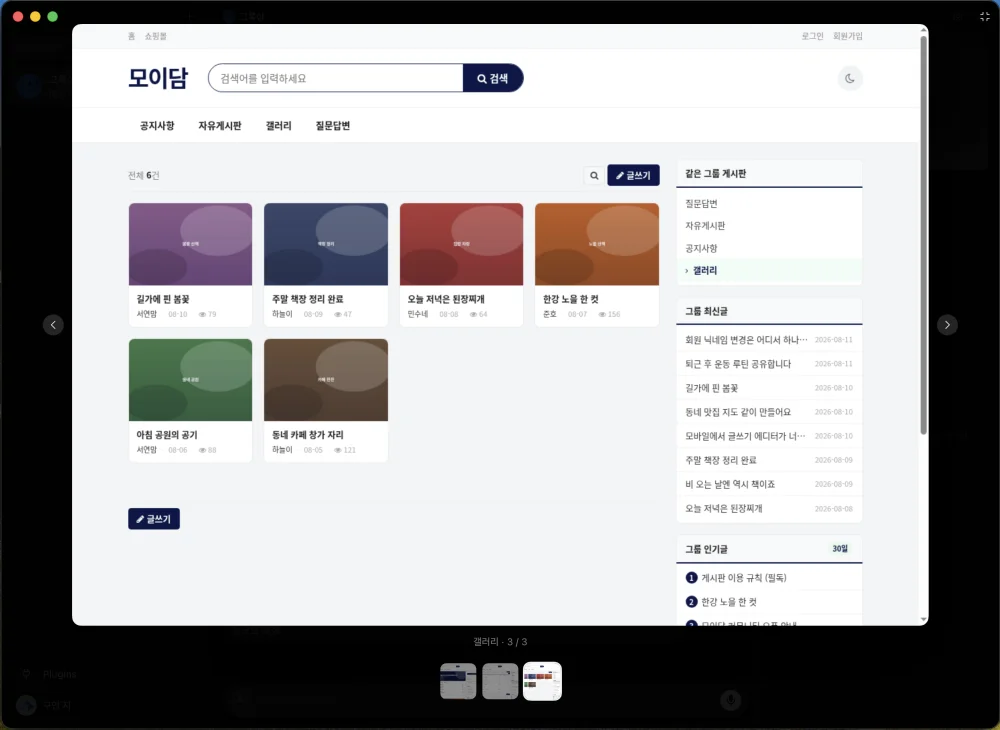Image resolution: width=1000 pixels, height=730 pixels.
Task: Select the active 갤러리 sidebar entry
Action: (769, 270)
